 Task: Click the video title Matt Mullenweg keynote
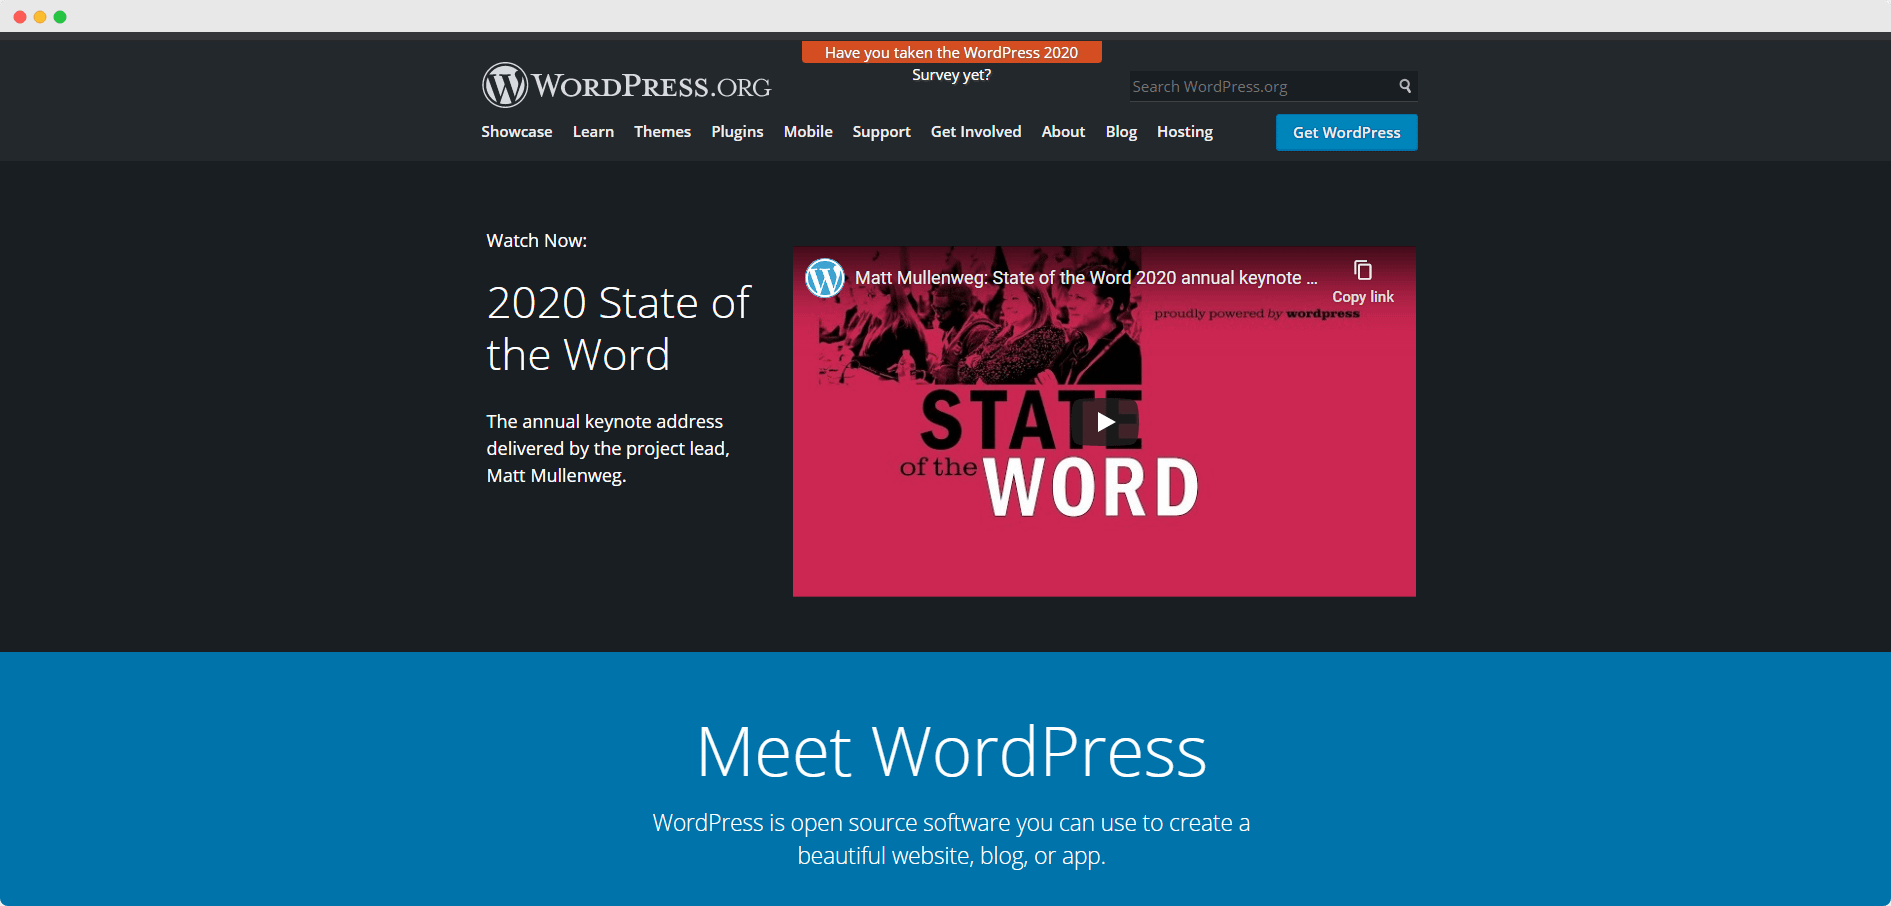click(x=1086, y=278)
